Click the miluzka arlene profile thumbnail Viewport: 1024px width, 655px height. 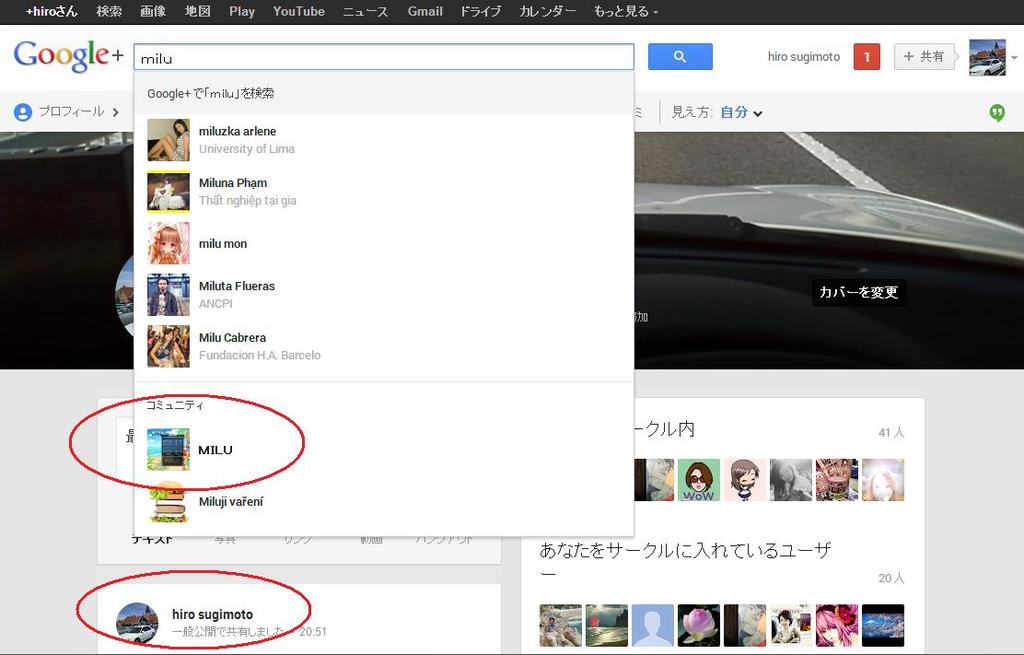[x=168, y=140]
